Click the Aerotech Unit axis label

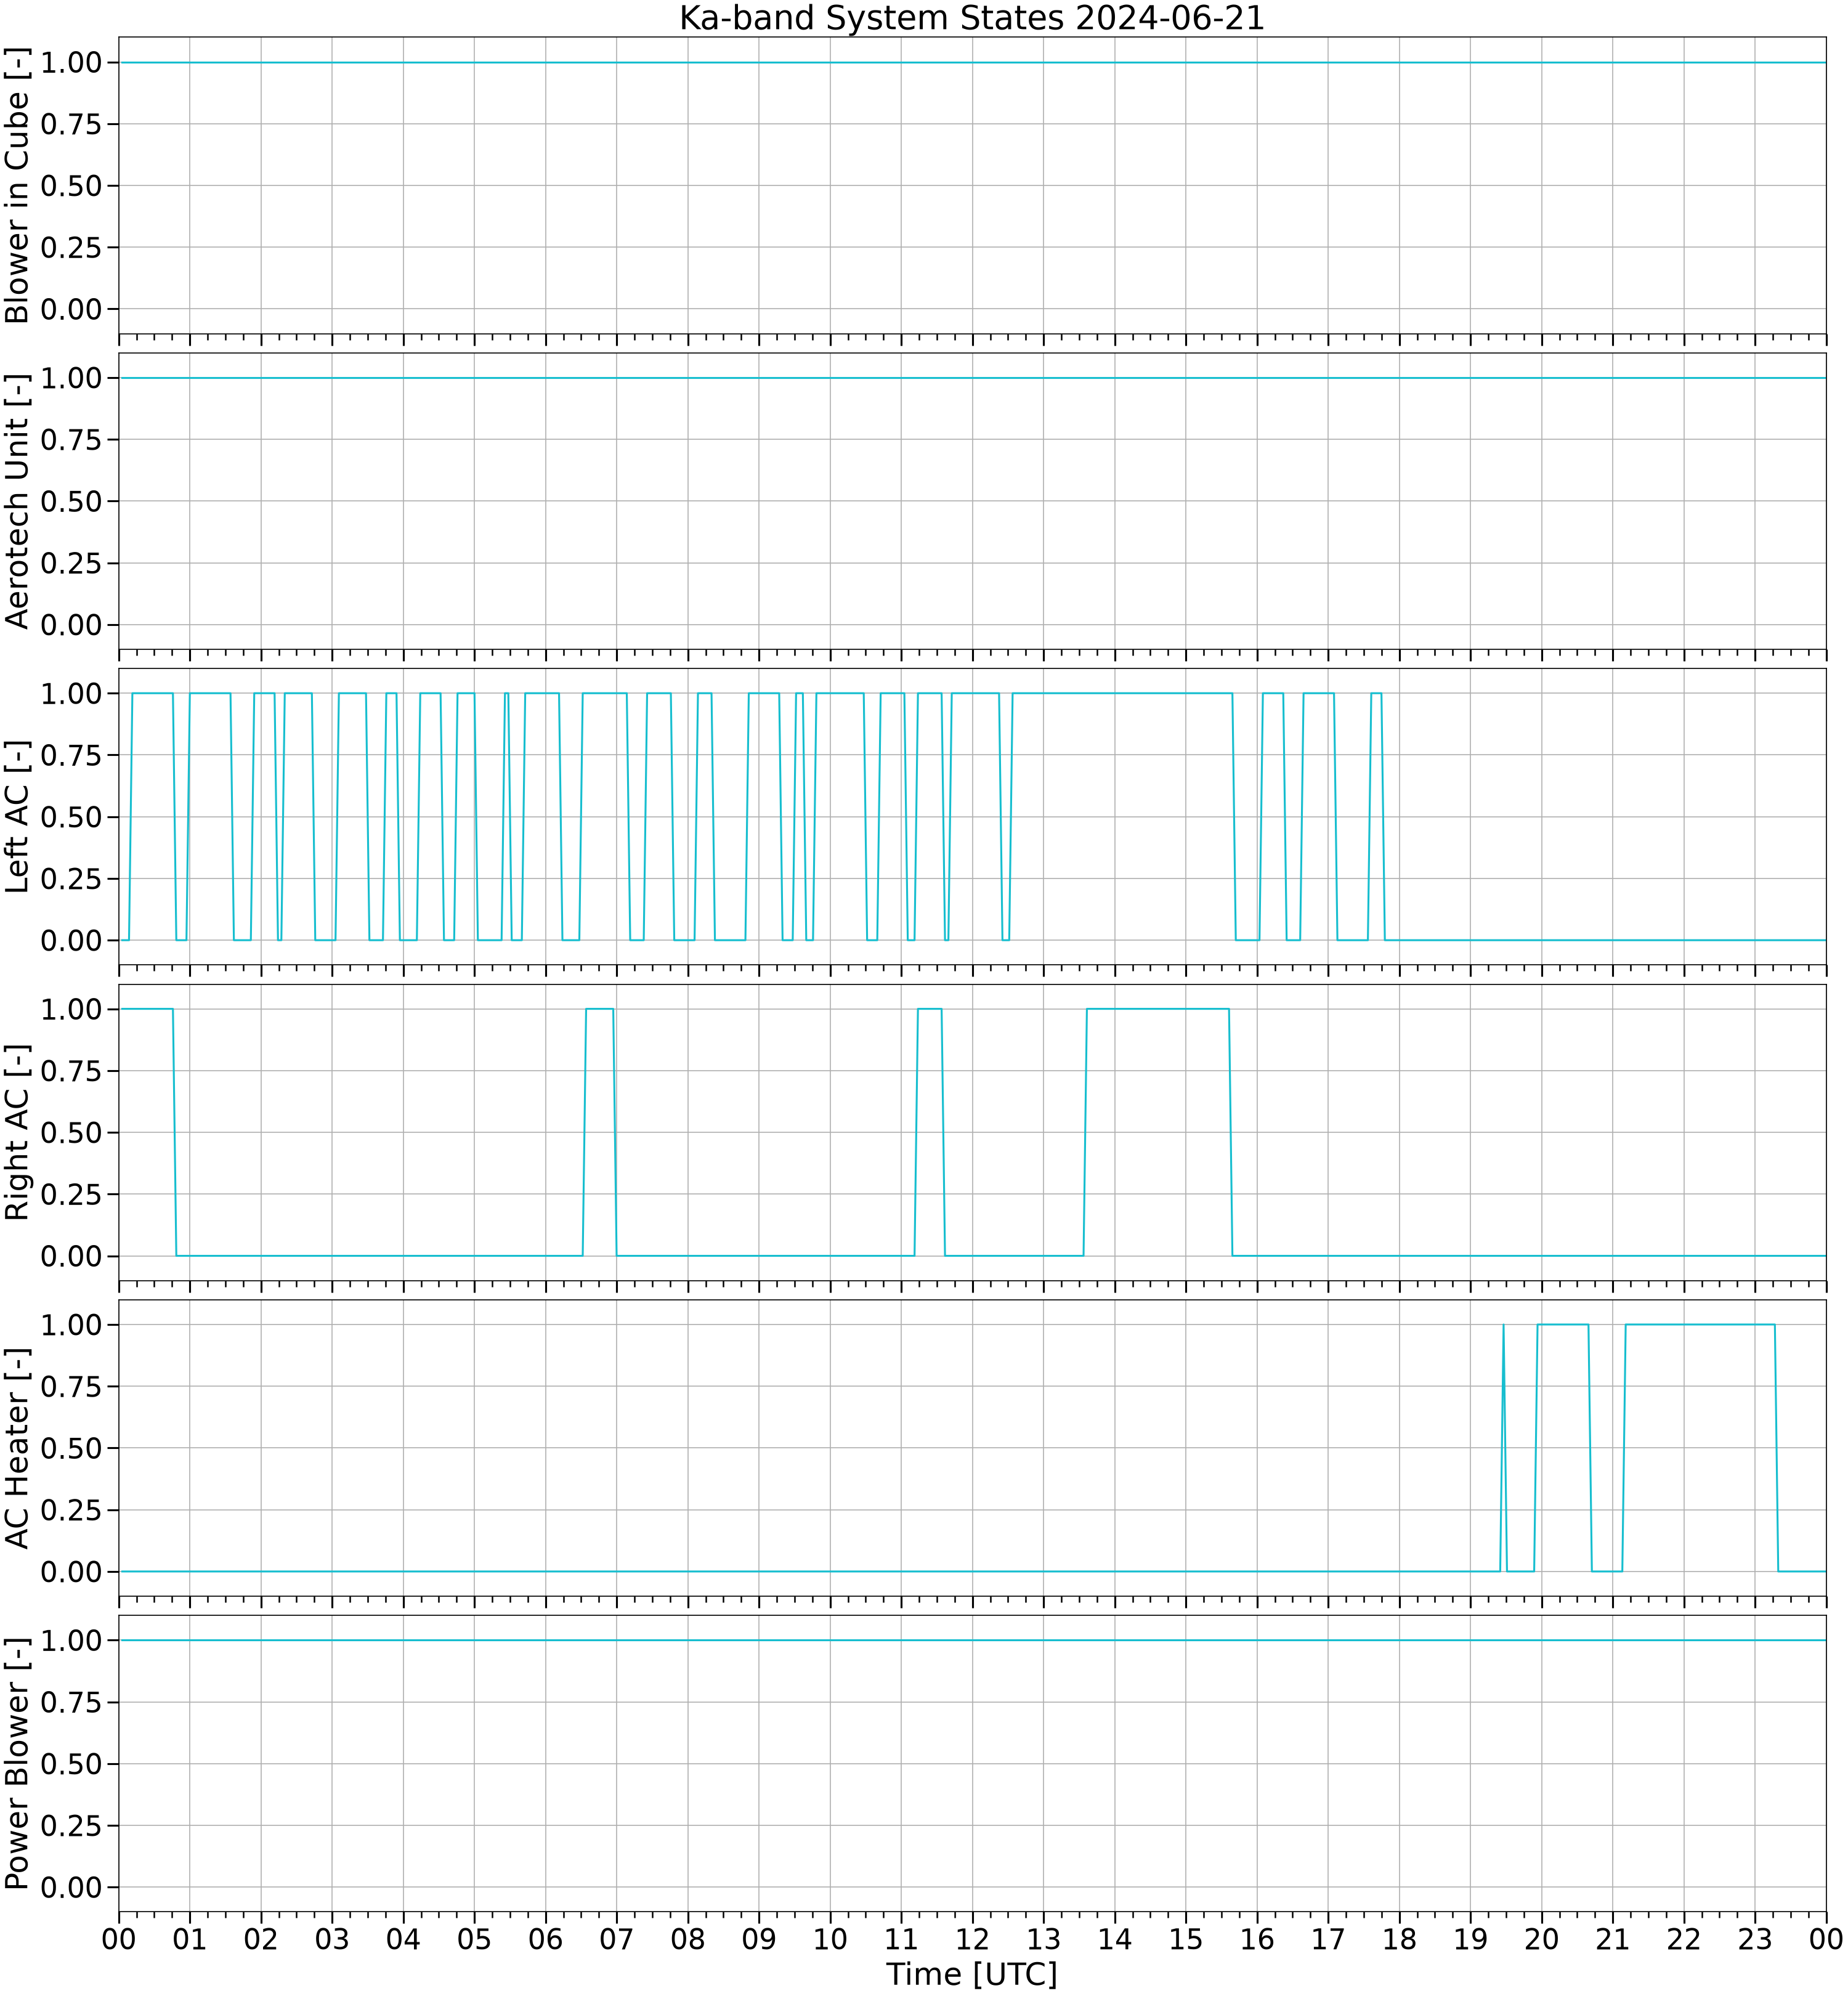point(18,501)
